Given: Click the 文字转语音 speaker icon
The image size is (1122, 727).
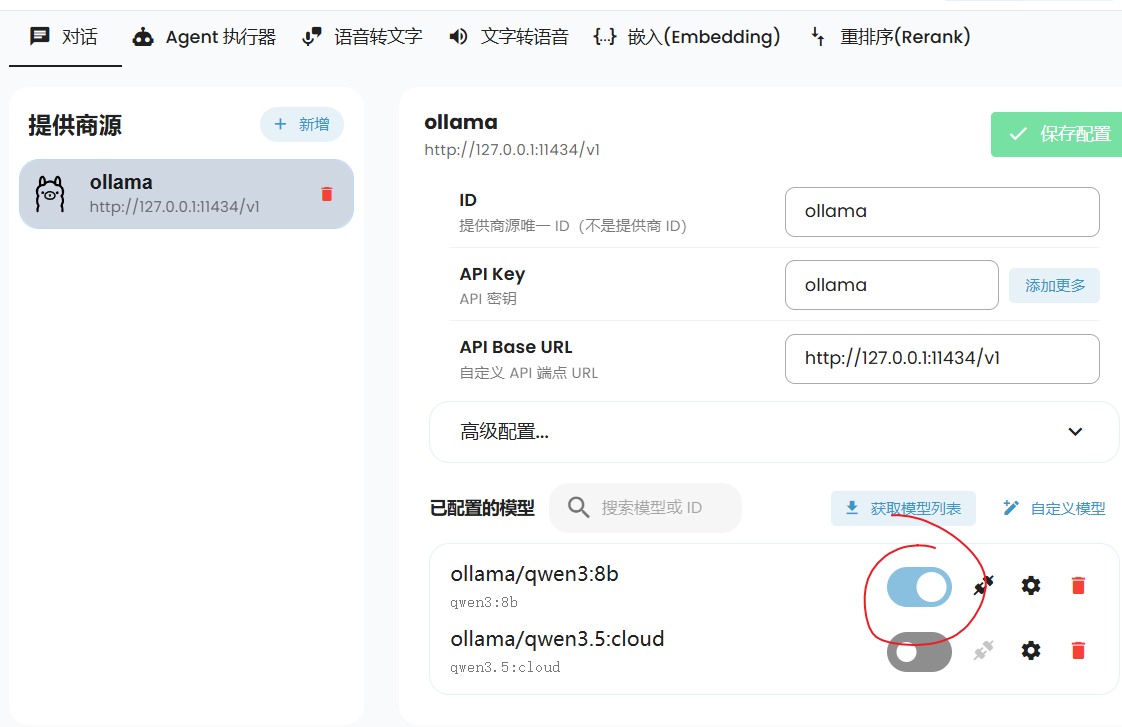Looking at the screenshot, I should tap(458, 36).
